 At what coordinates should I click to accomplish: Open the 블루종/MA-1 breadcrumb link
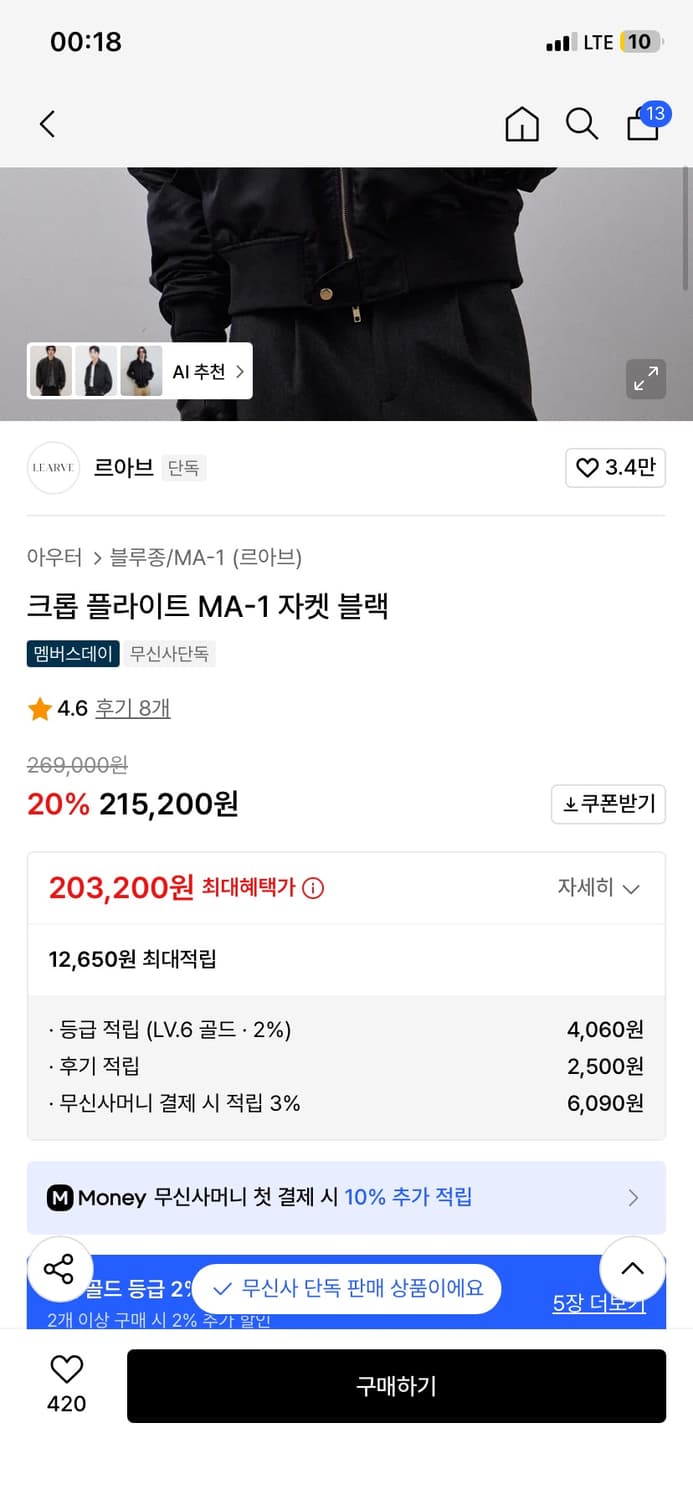pyautogui.click(x=157, y=557)
